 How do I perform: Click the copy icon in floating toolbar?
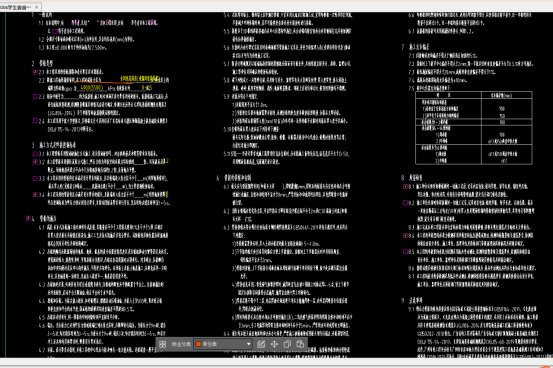(x=287, y=344)
